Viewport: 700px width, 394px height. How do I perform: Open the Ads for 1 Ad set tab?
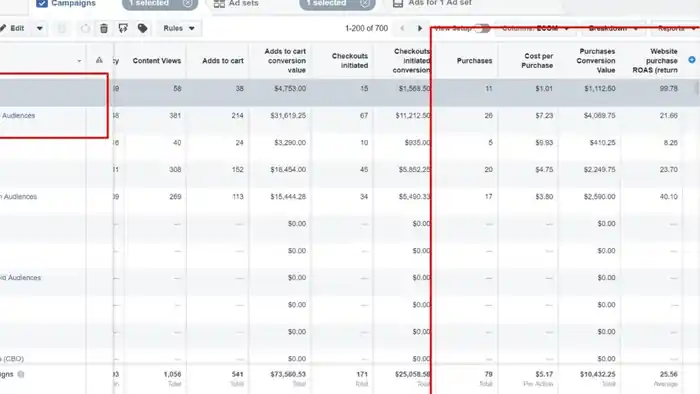440,3
